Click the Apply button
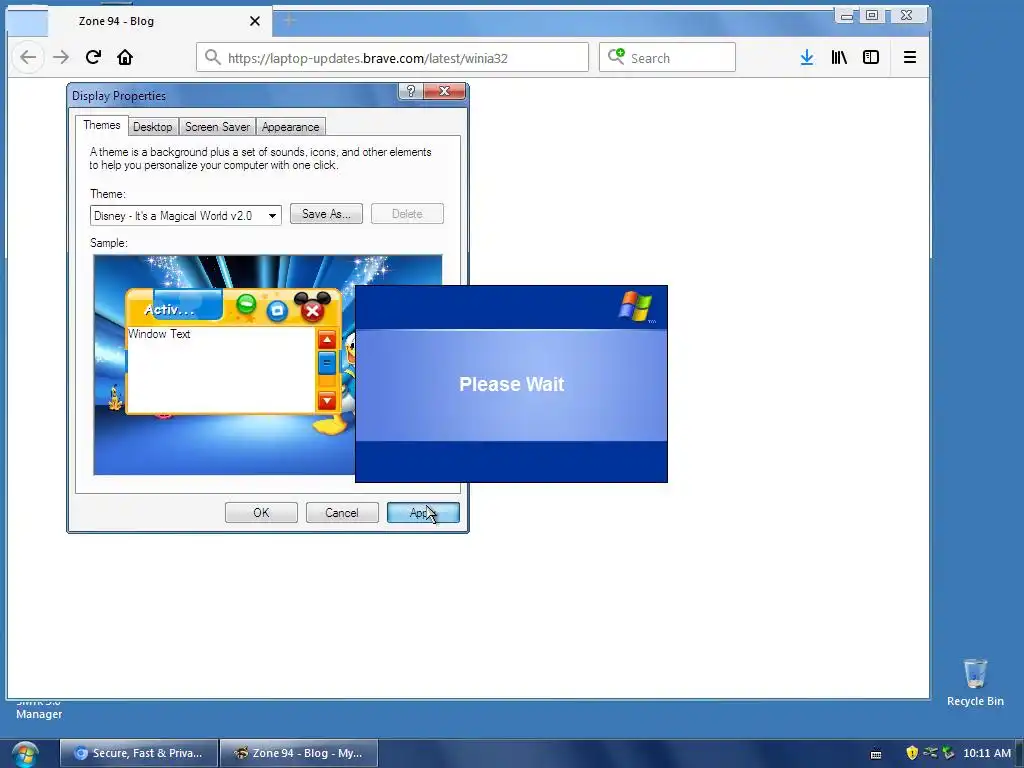 (x=423, y=513)
